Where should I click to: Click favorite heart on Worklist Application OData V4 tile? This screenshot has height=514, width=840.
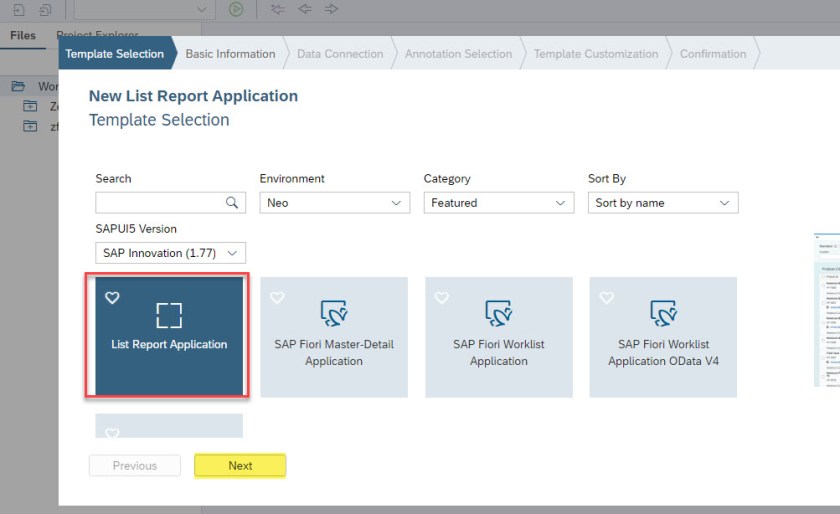pos(606,298)
